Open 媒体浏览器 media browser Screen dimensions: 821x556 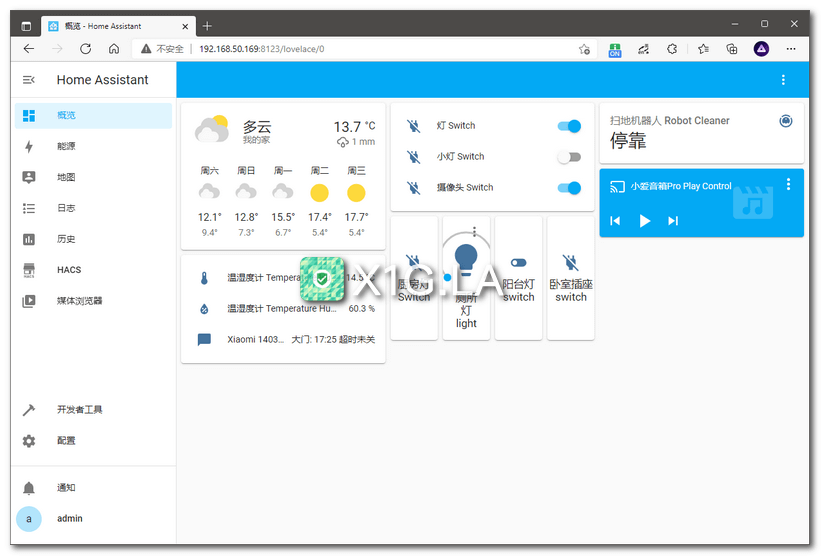pos(79,301)
